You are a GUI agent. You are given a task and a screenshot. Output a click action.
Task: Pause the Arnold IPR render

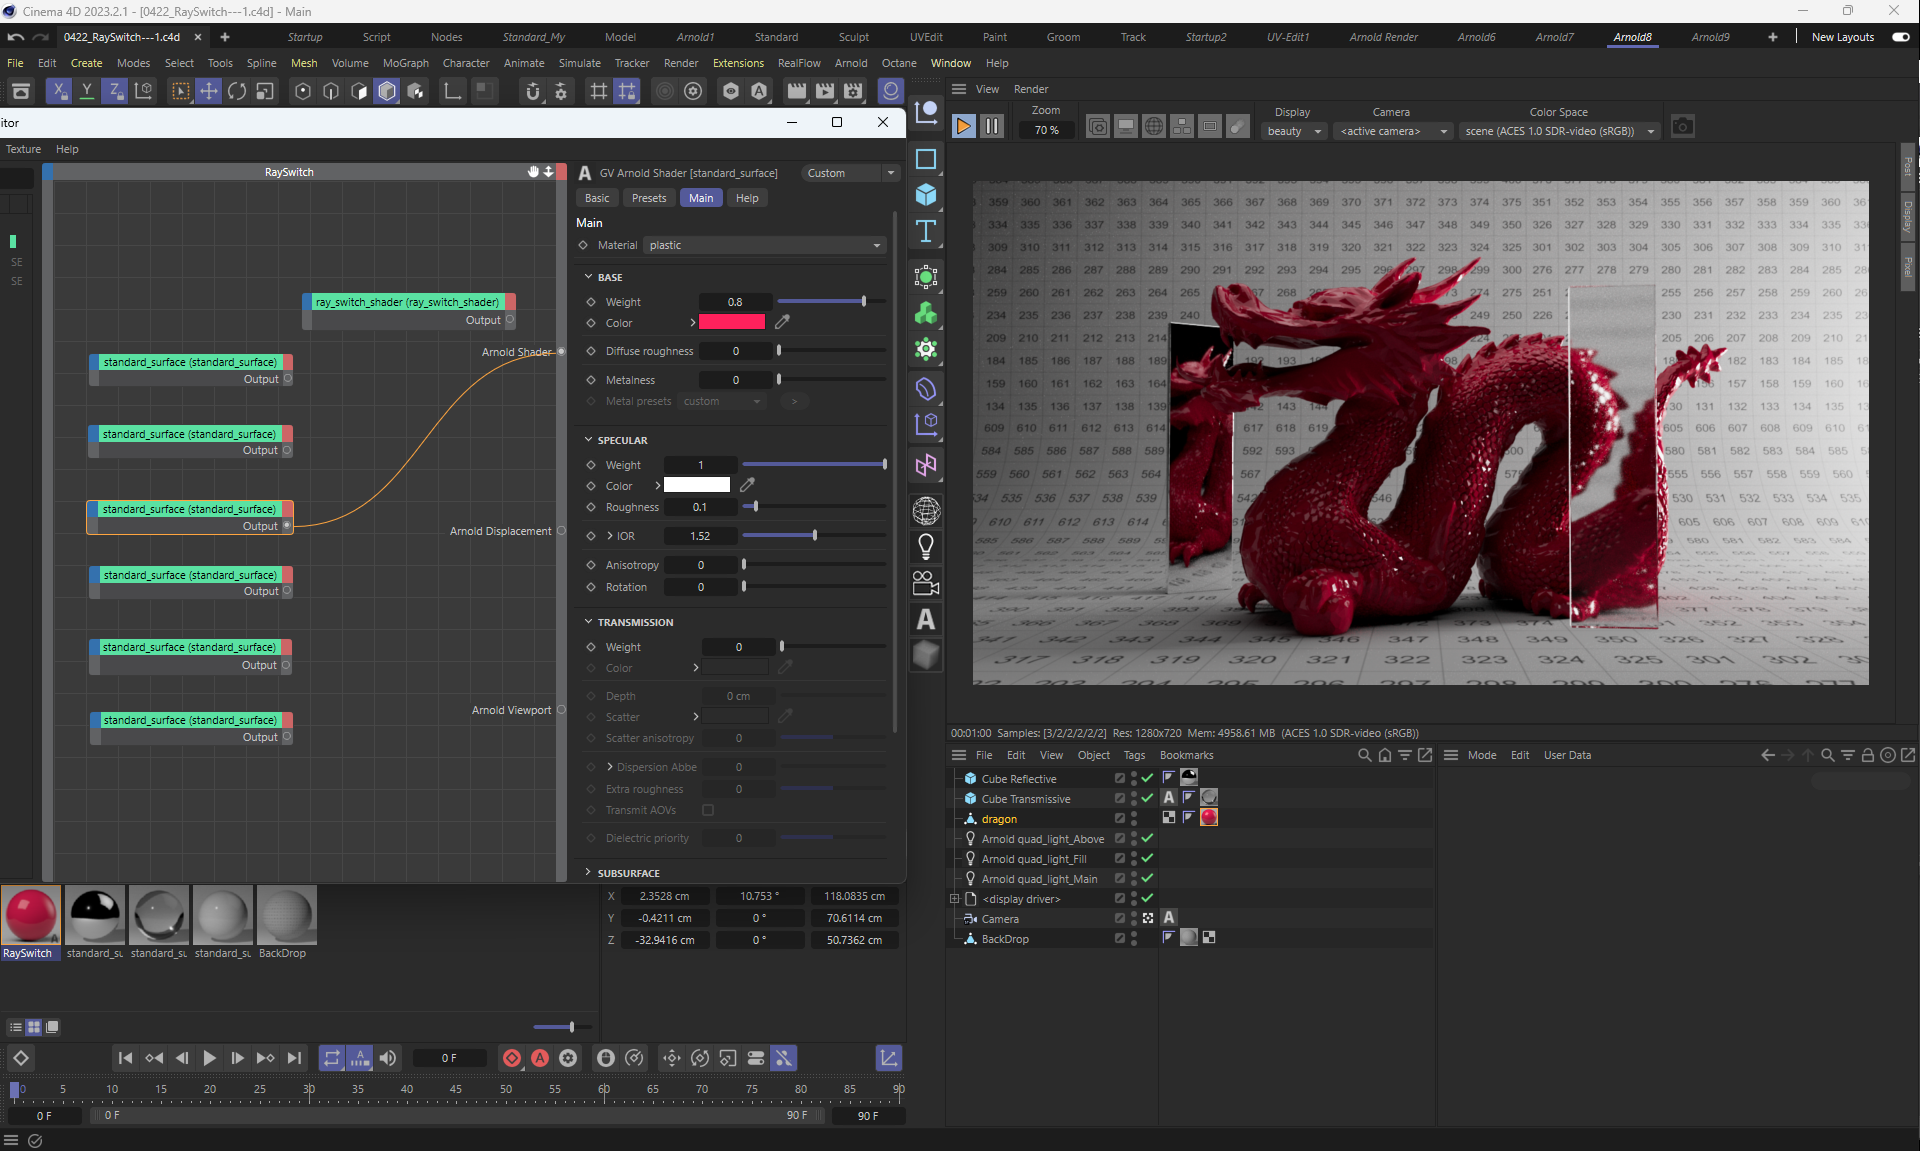tap(991, 127)
